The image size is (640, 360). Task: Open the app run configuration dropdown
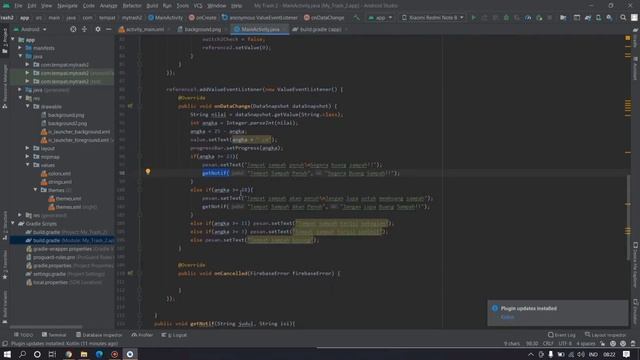click(x=380, y=18)
